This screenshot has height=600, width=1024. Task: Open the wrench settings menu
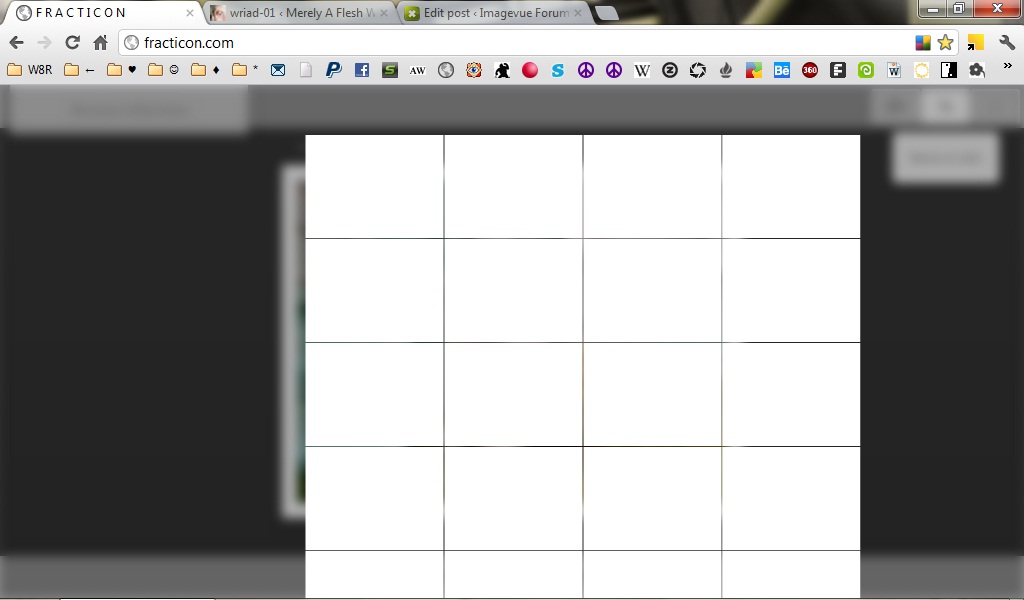1006,43
